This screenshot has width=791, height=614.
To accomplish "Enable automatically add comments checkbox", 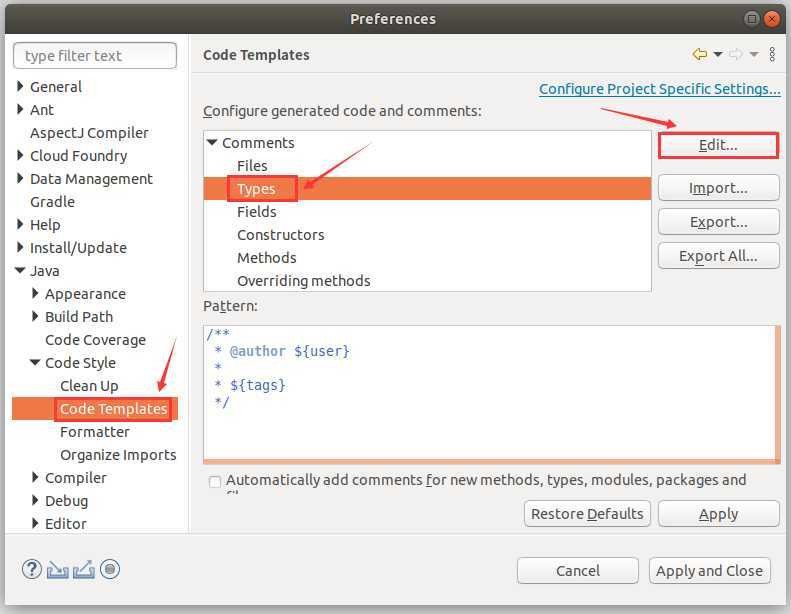I will coord(215,481).
